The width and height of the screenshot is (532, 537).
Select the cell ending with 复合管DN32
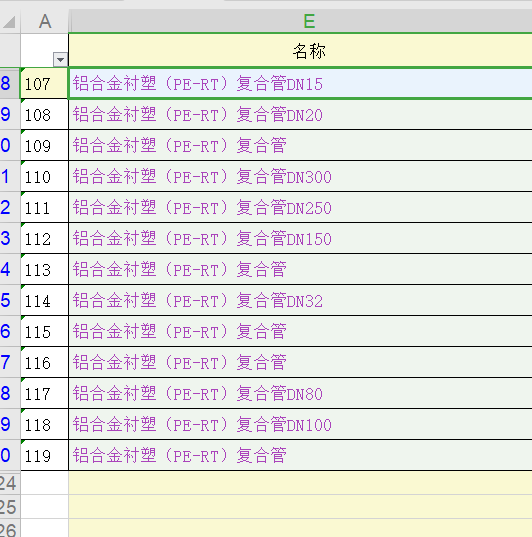point(300,300)
